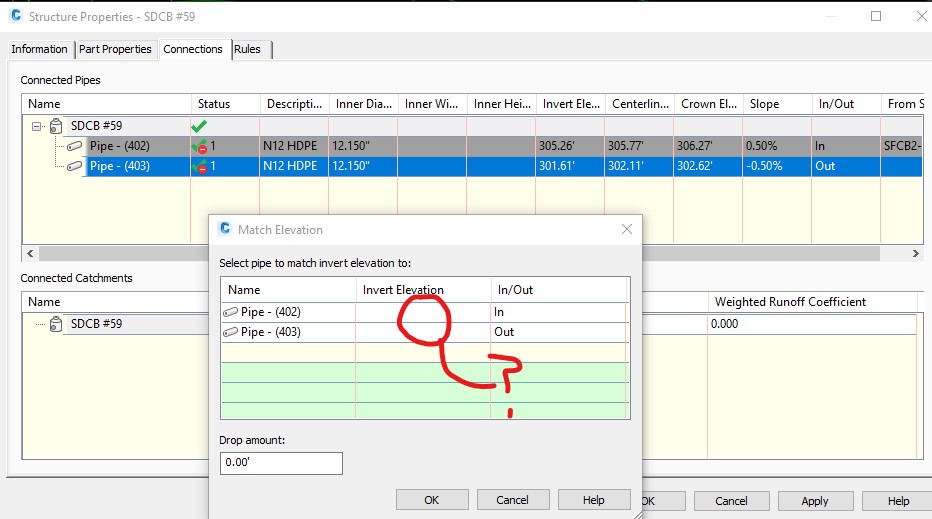Click the -0.50% slope cell

pyautogui.click(x=777, y=166)
